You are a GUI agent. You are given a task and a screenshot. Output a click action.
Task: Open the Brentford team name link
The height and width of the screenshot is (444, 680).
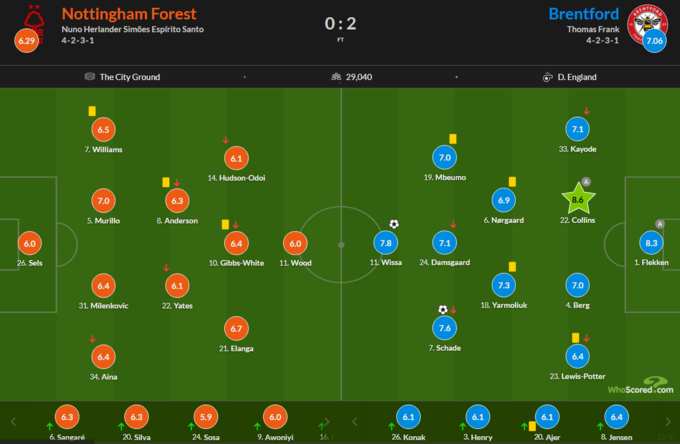point(582,14)
